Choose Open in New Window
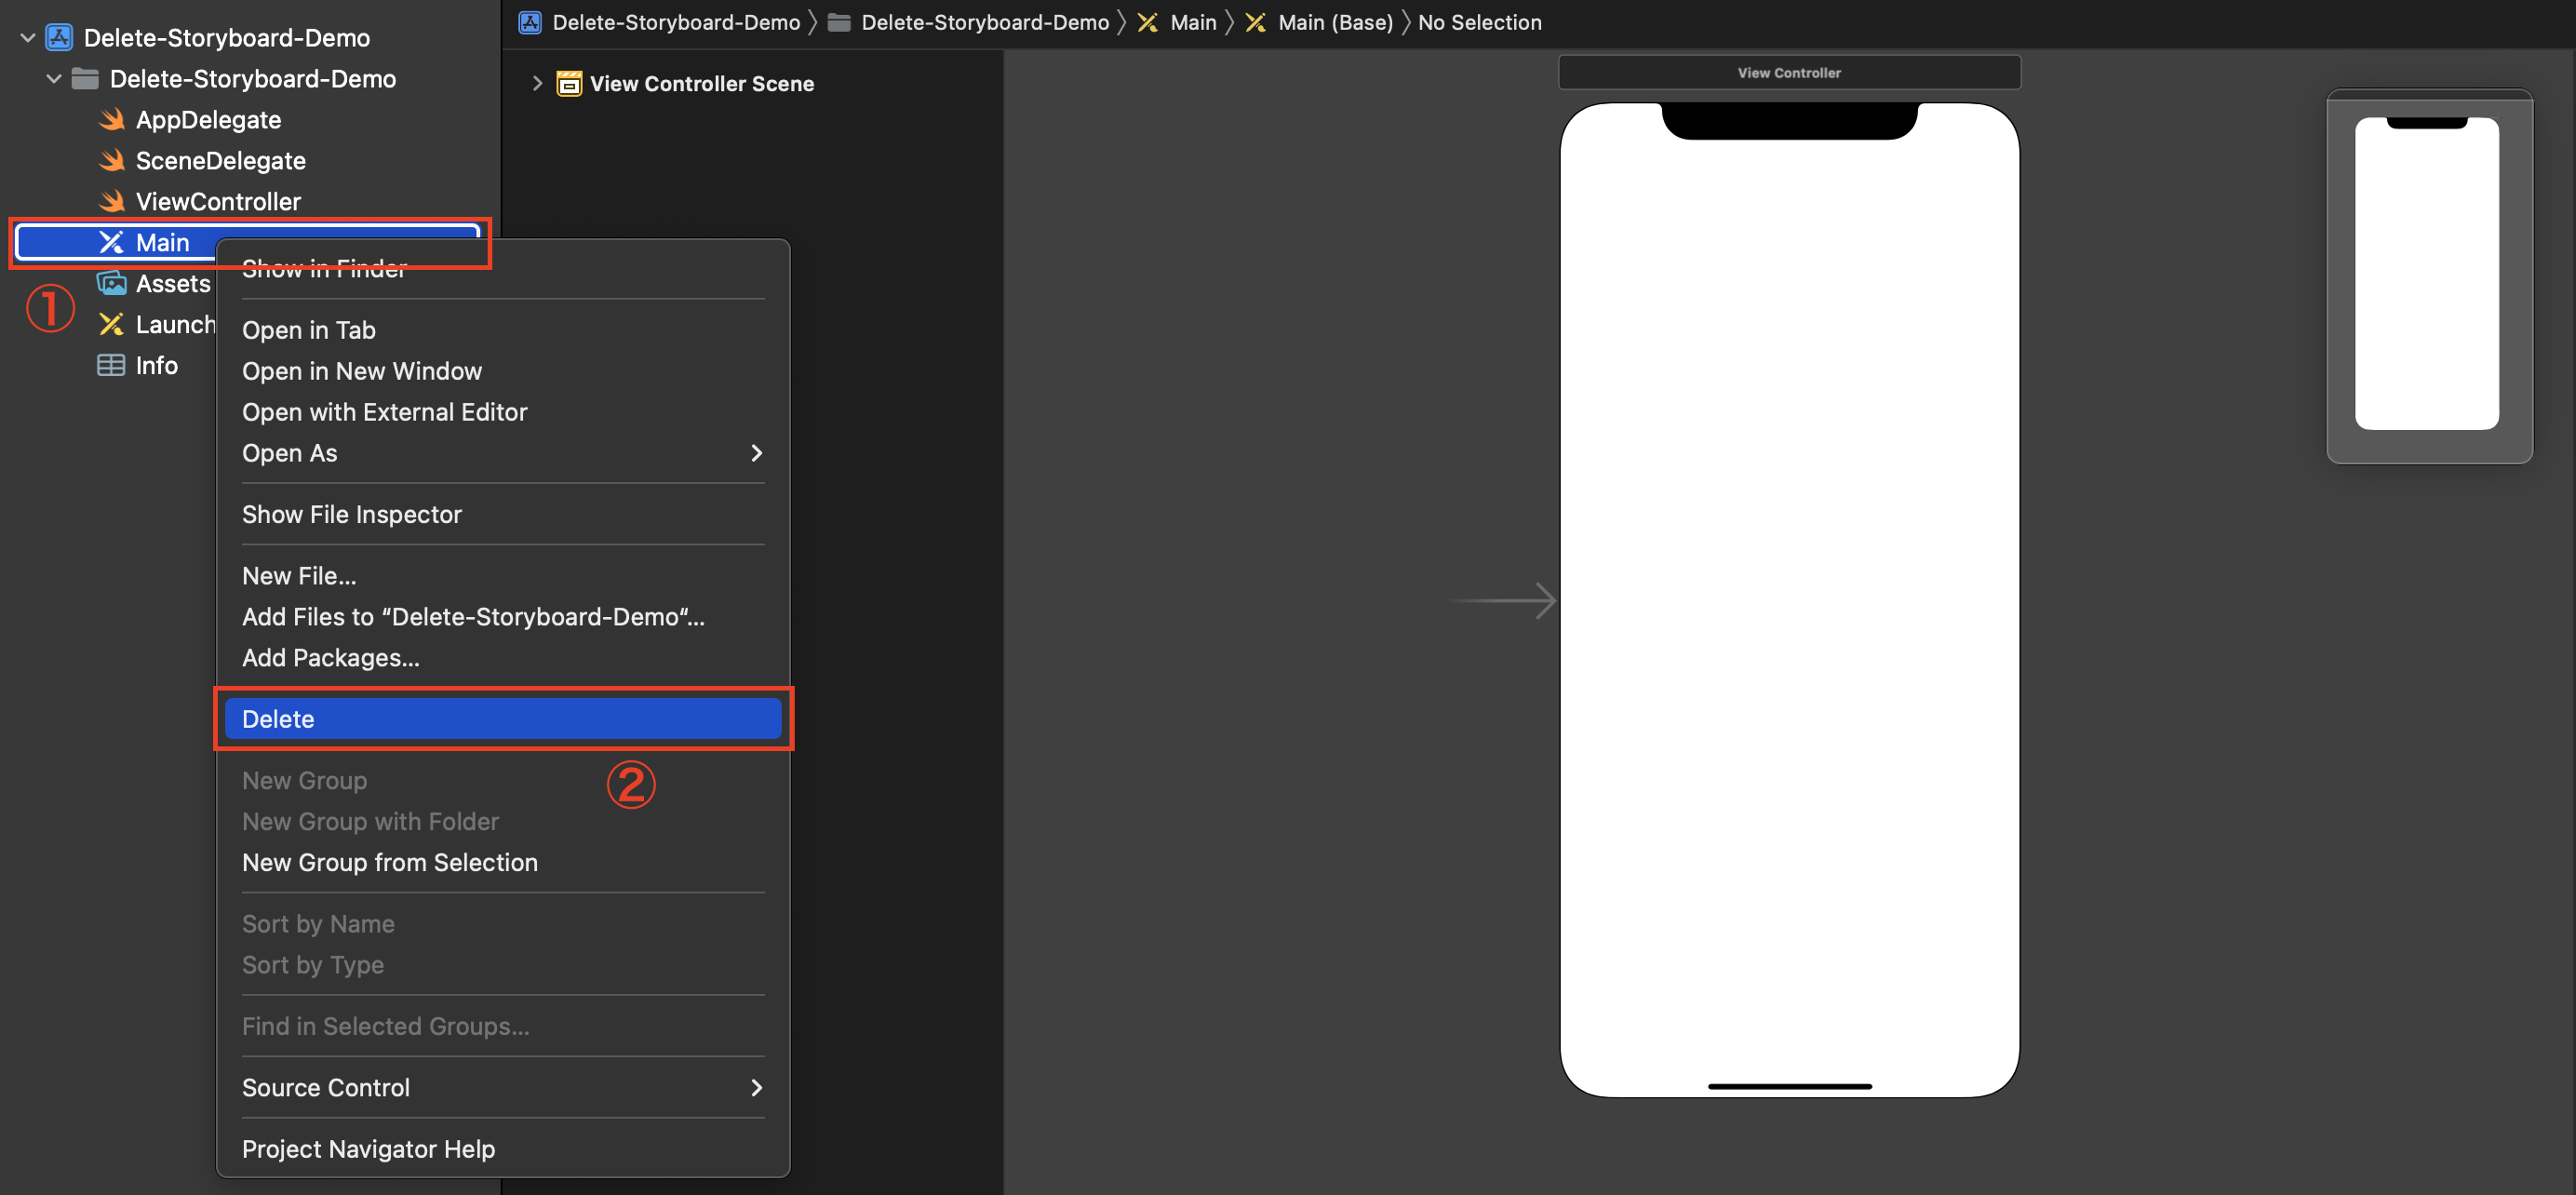This screenshot has height=1195, width=2576. (503, 372)
